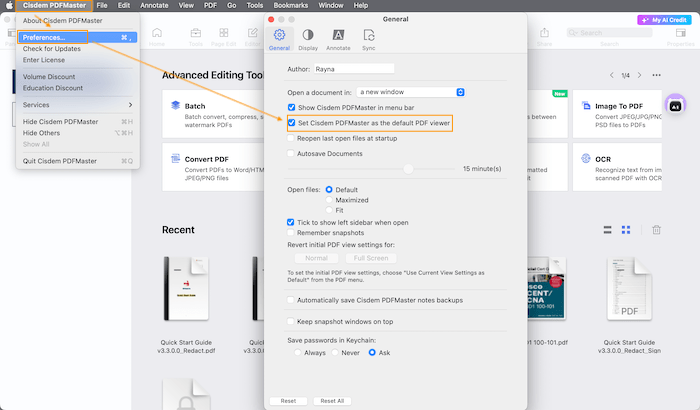
Task: Open the three-dot more options menu
Action: (656, 75)
